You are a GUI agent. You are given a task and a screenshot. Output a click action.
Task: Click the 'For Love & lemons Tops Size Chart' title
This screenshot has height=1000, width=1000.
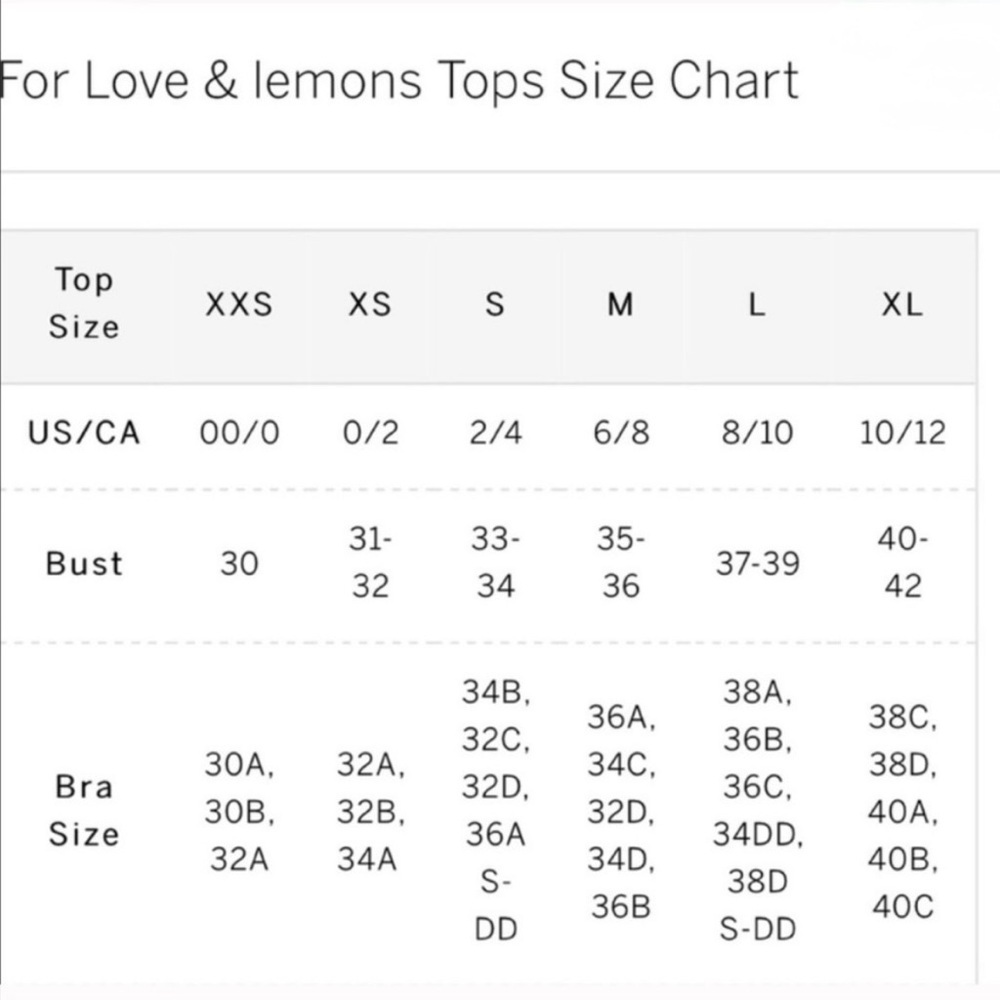pos(400,82)
